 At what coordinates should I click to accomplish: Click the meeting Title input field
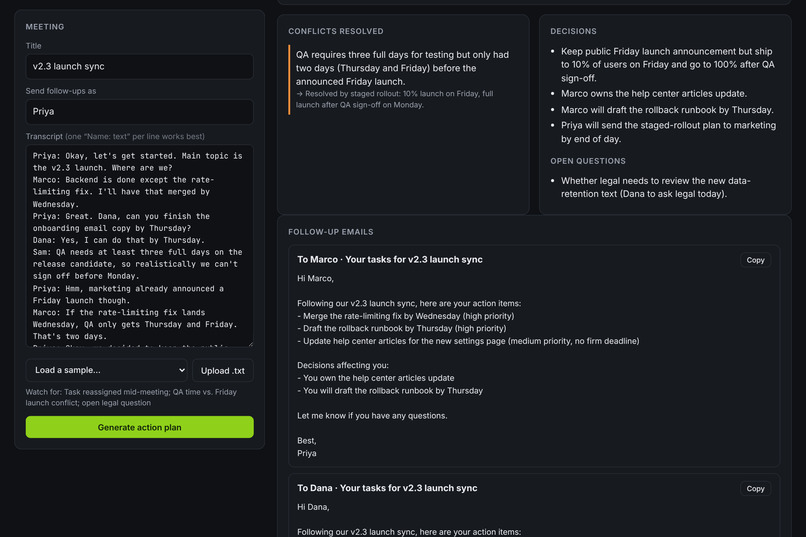(139, 66)
